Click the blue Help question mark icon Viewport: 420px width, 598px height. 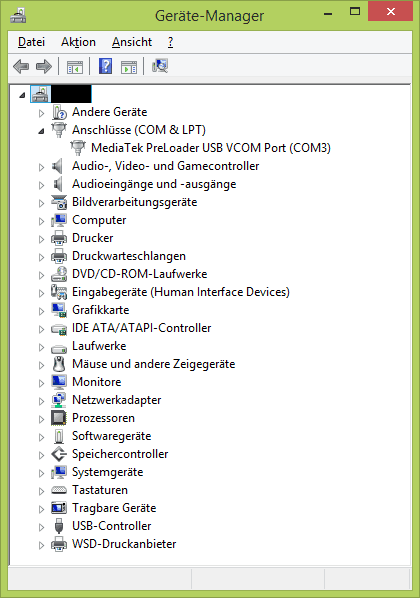pyautogui.click(x=106, y=66)
